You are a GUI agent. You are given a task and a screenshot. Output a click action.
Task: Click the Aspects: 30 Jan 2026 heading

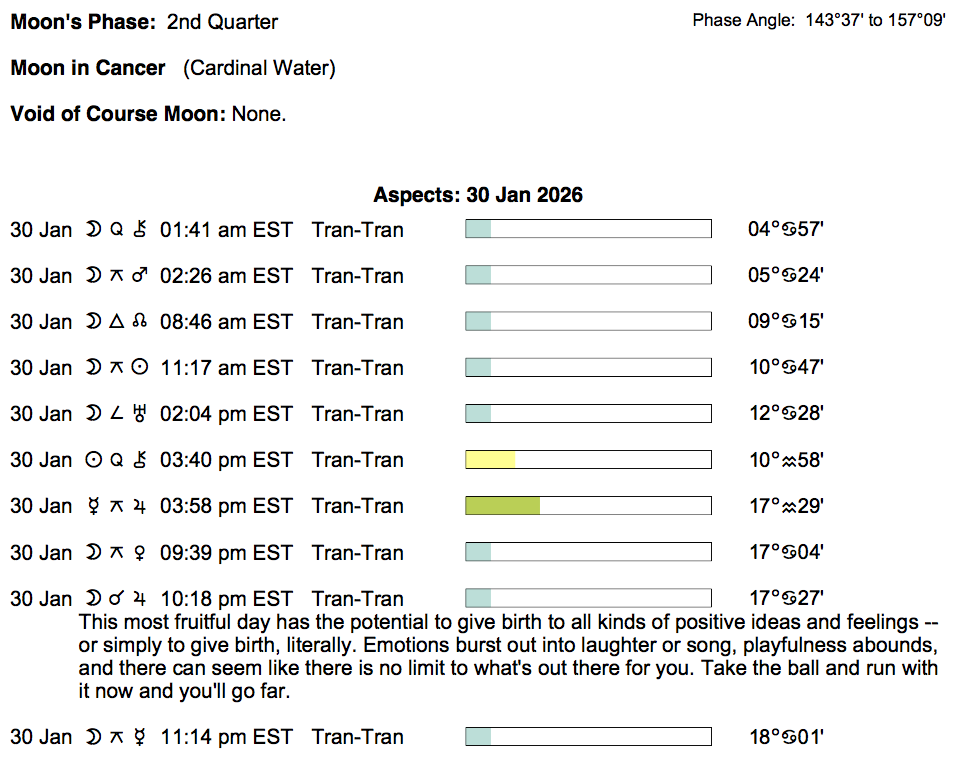coord(478,195)
